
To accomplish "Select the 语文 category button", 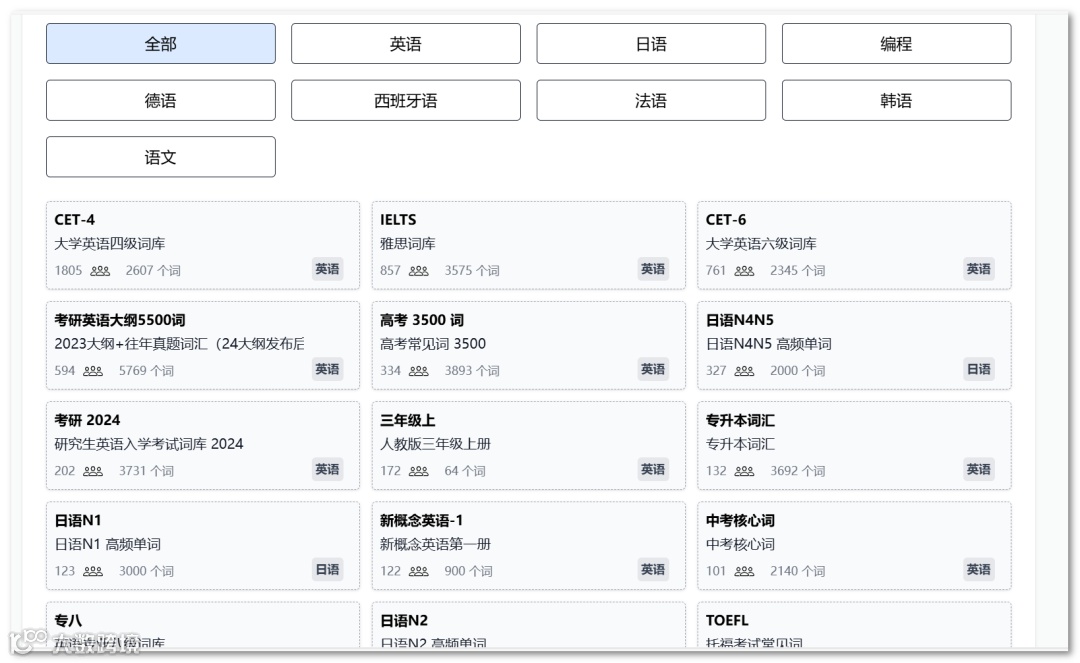I will click(160, 157).
